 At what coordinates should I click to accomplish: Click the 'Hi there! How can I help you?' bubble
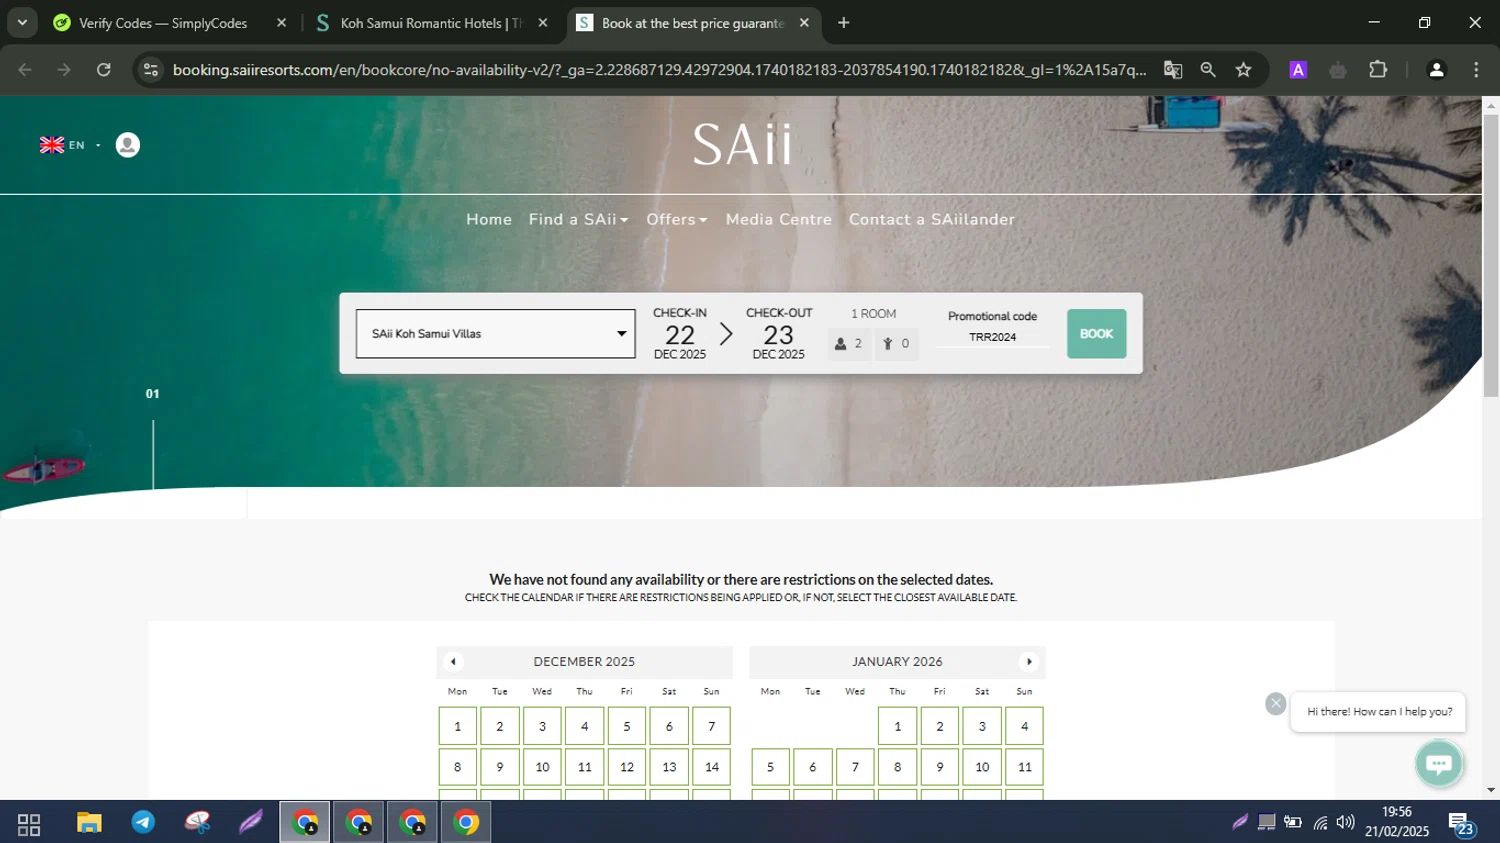[1379, 712]
